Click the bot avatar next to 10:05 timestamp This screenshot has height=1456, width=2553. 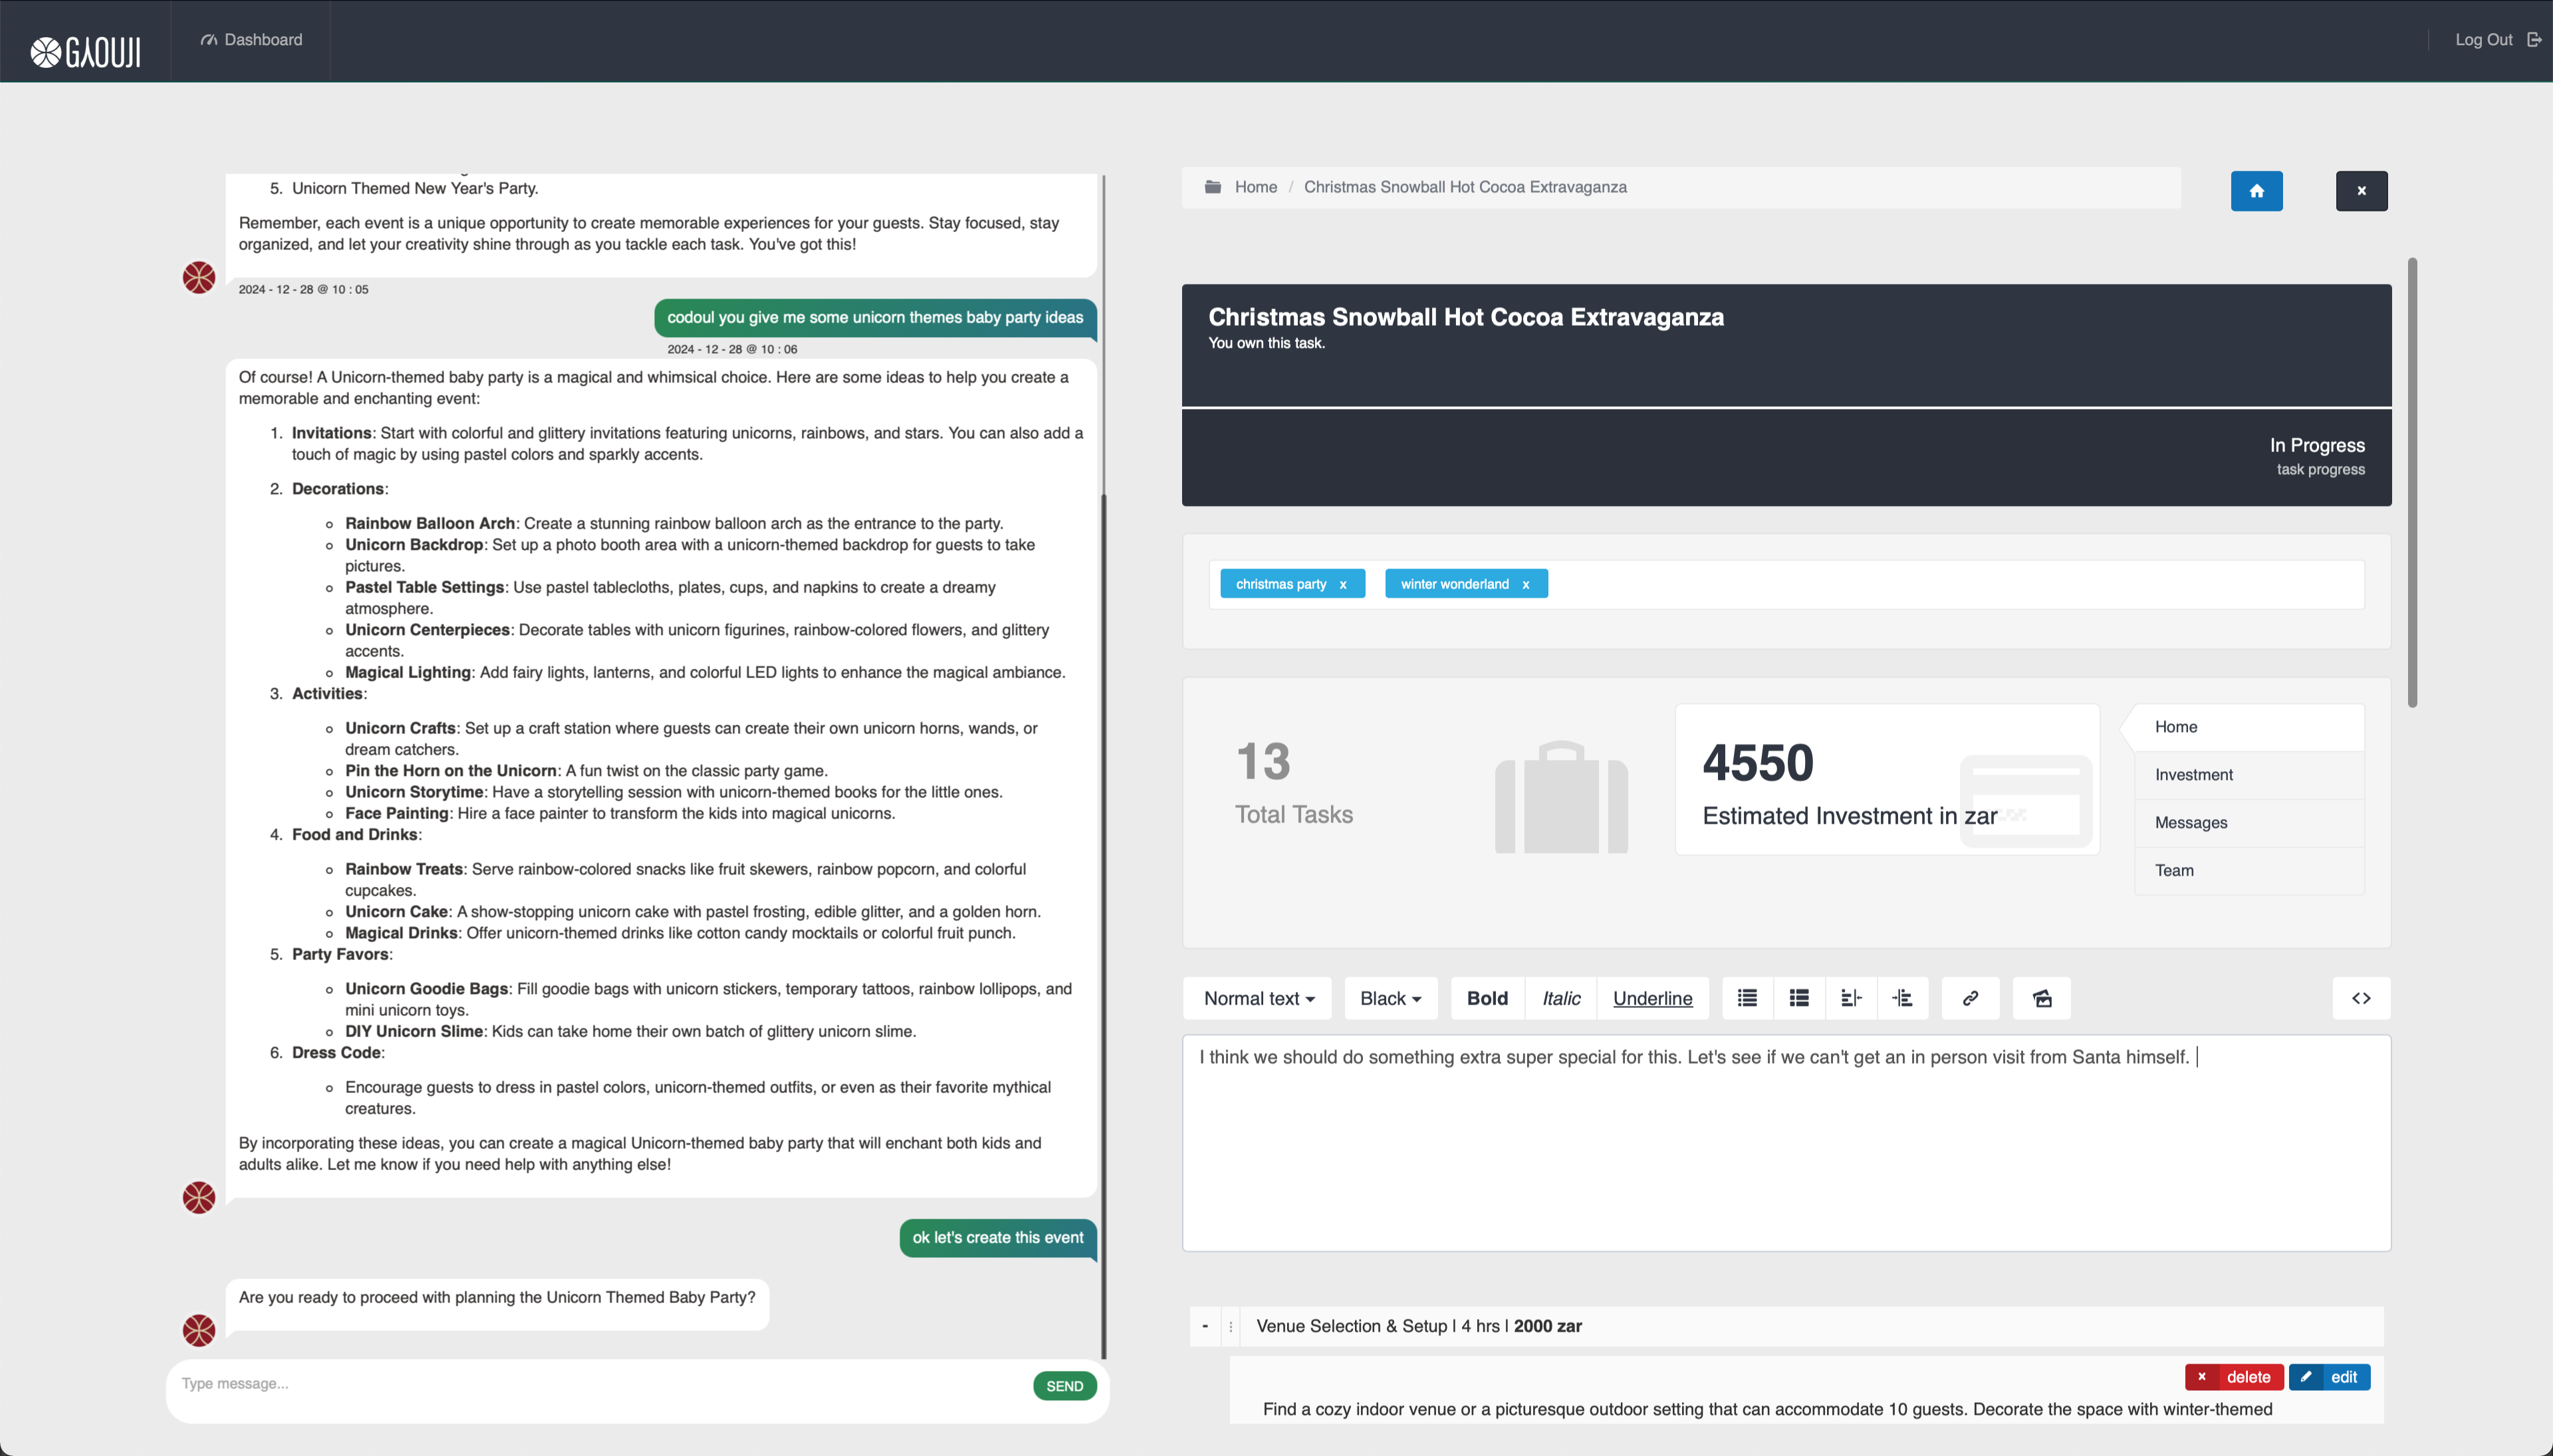tap(199, 277)
